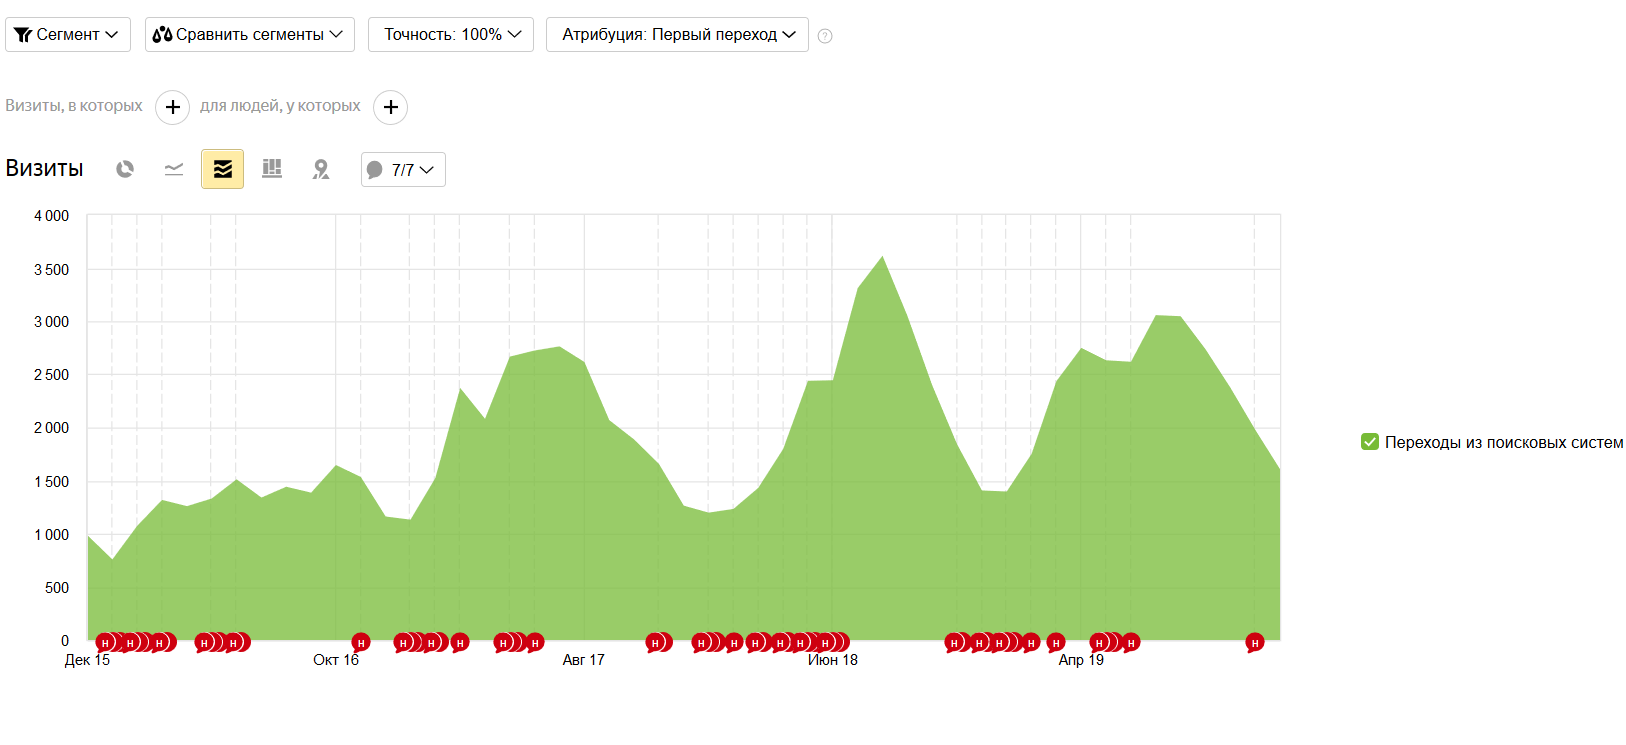Screen dimensions: 1626x745
Task: Click the isolated annotation marker above 'Окт 16'
Action: click(361, 642)
